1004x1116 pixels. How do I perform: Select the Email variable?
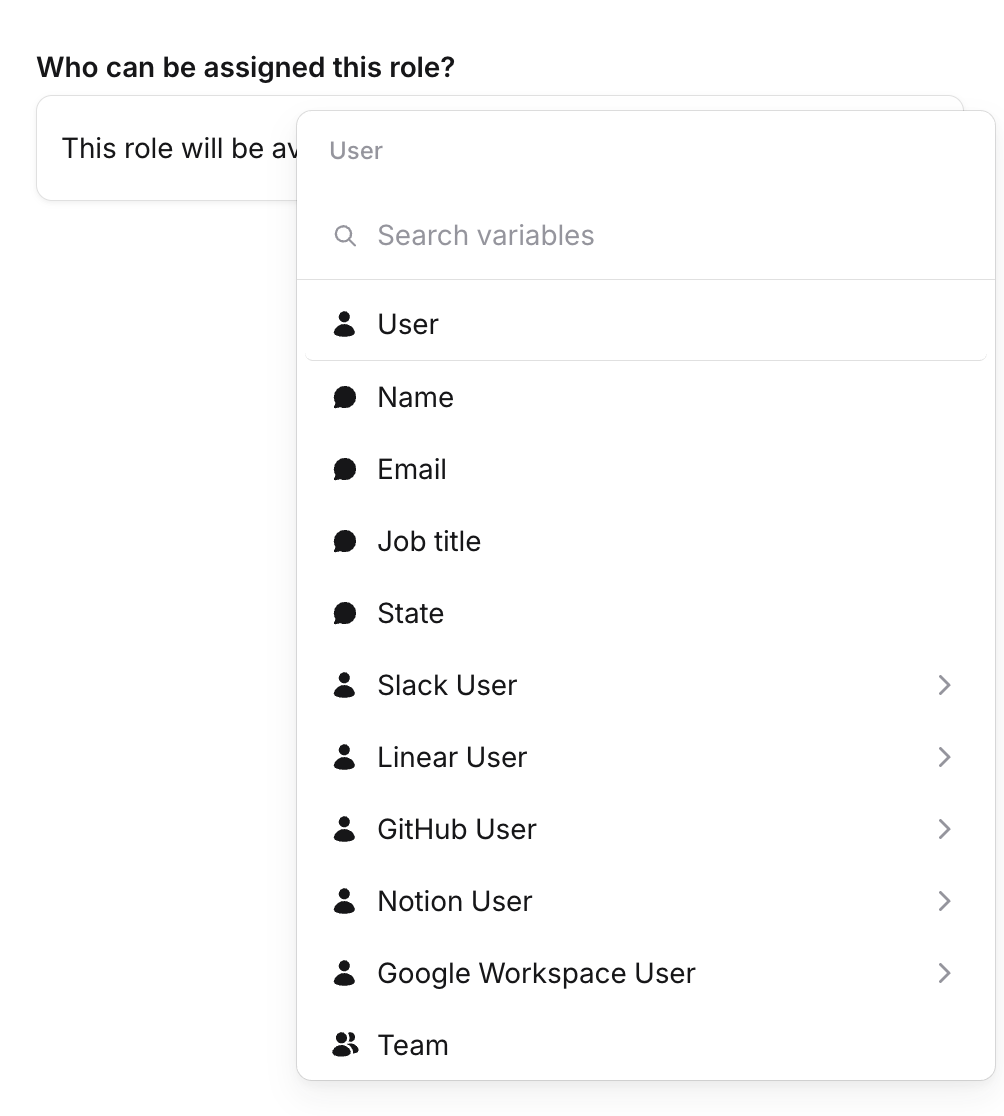click(x=411, y=469)
